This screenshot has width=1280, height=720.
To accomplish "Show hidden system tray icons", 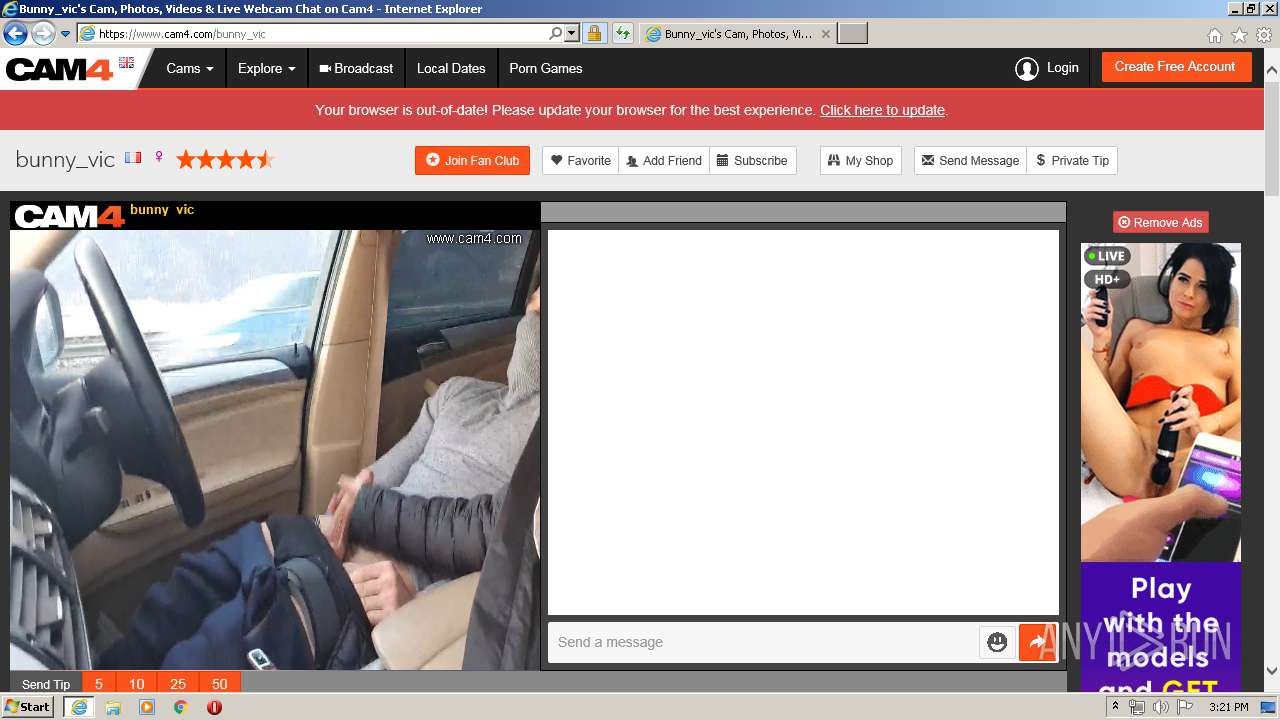I will (x=1116, y=706).
